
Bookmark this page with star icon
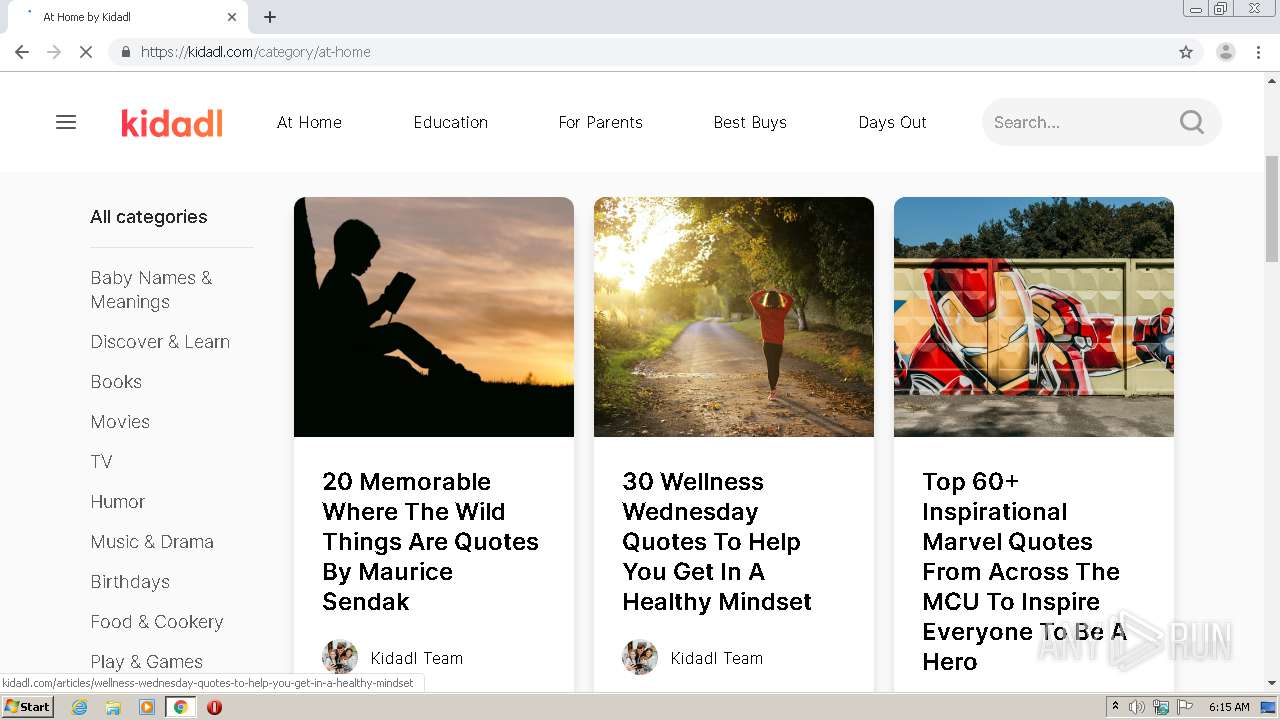(1186, 52)
